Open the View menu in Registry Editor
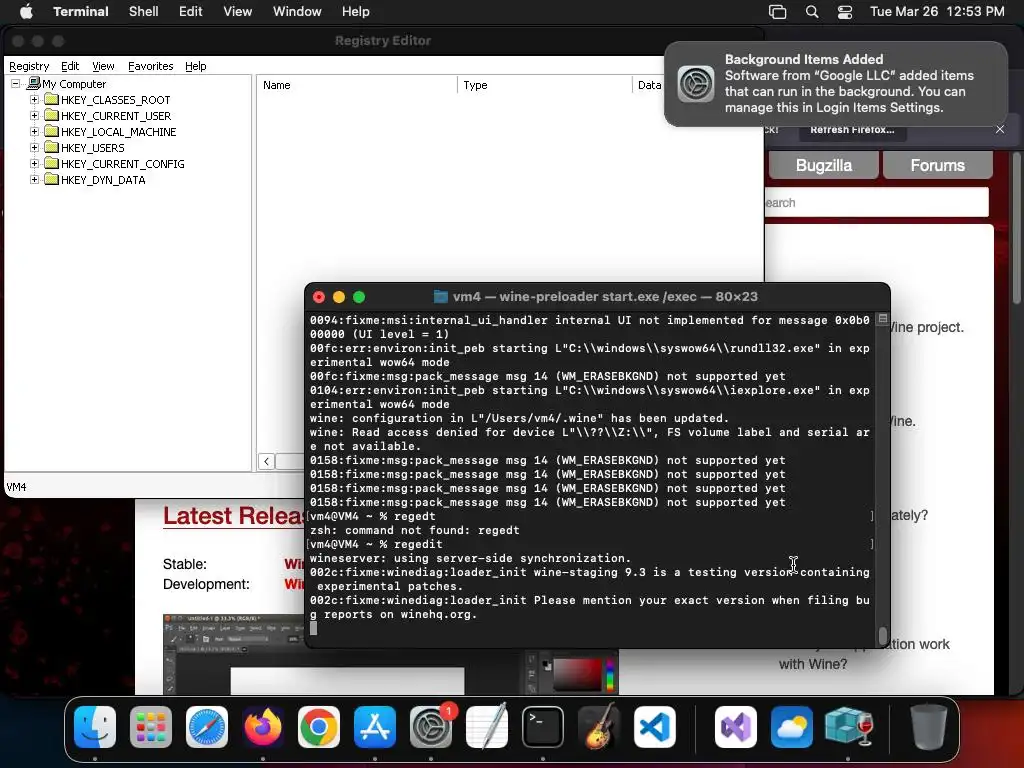This screenshot has height=768, width=1024. point(103,66)
